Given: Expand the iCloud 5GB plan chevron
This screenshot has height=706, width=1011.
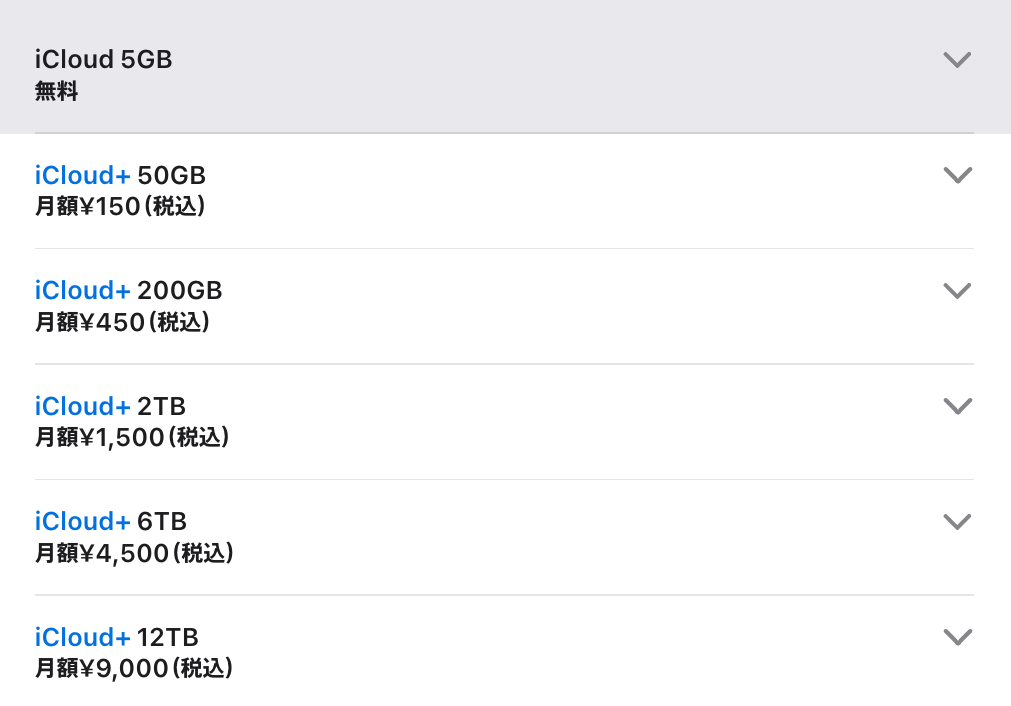Looking at the screenshot, I should click(x=957, y=60).
